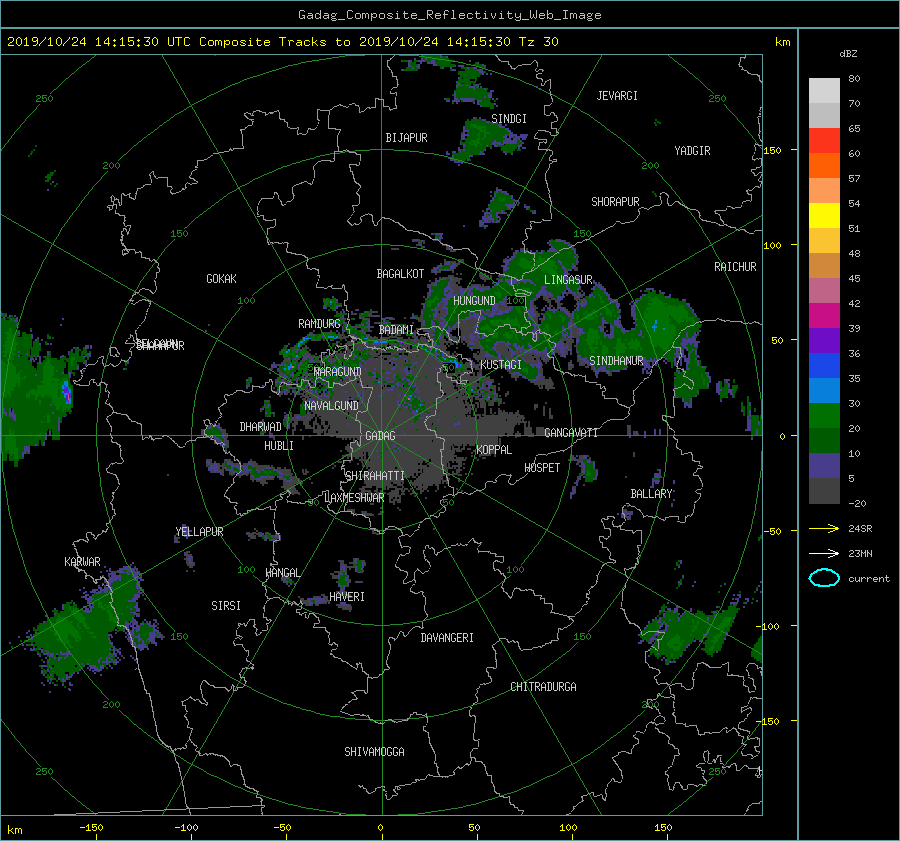The height and width of the screenshot is (841, 900).
Task: Select the HUBLI city label
Action: click(279, 446)
